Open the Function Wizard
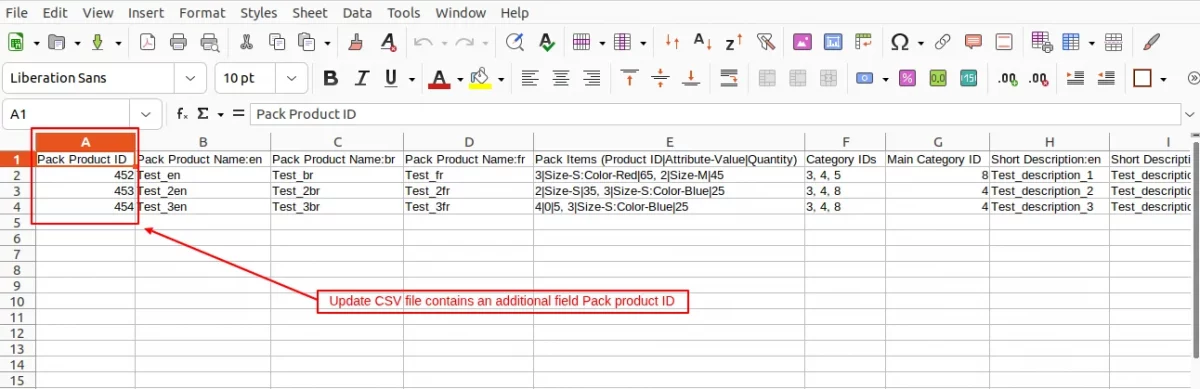1200x389 pixels. tap(182, 114)
